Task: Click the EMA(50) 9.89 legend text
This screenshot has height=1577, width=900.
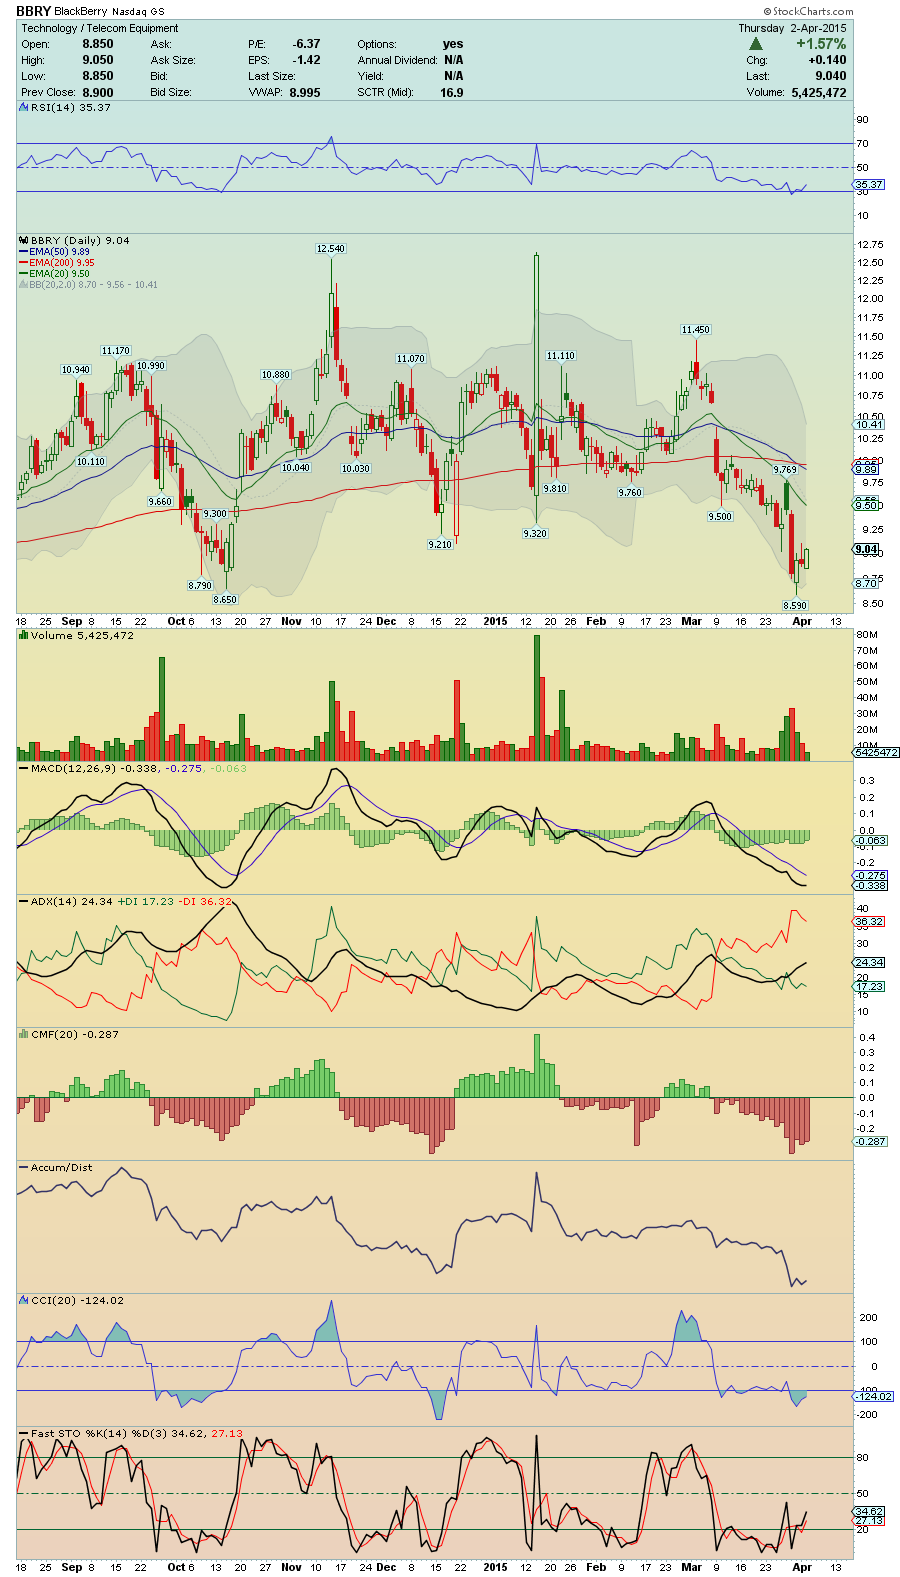Action: click(60, 252)
